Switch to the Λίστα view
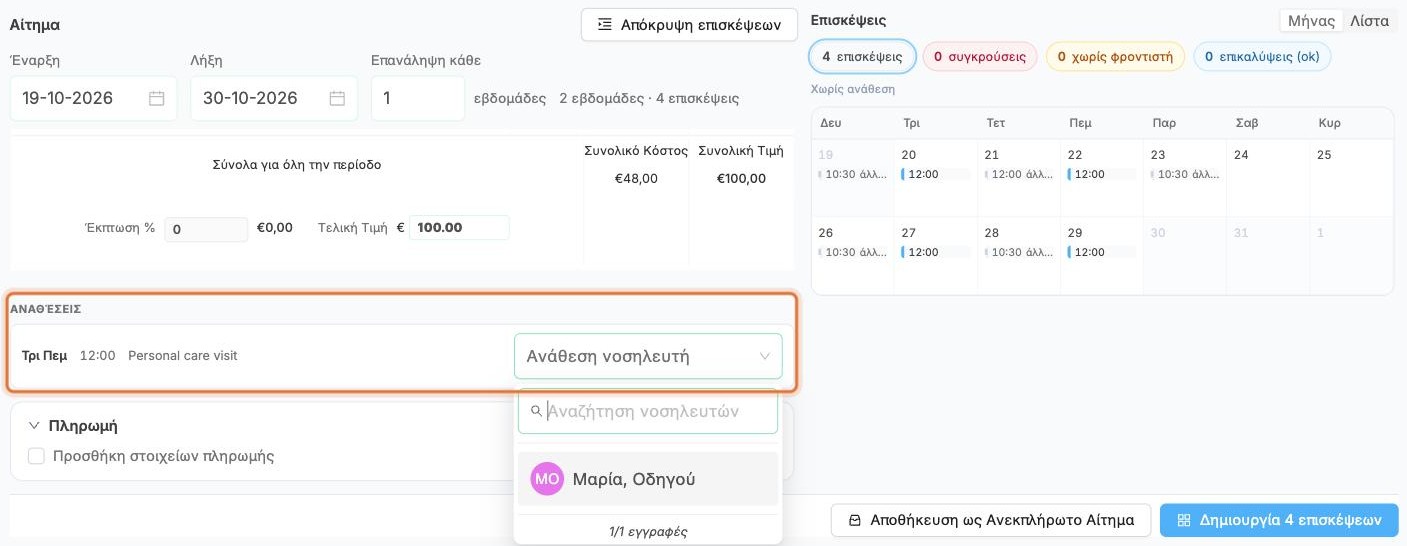1407x546 pixels. coord(1369,20)
